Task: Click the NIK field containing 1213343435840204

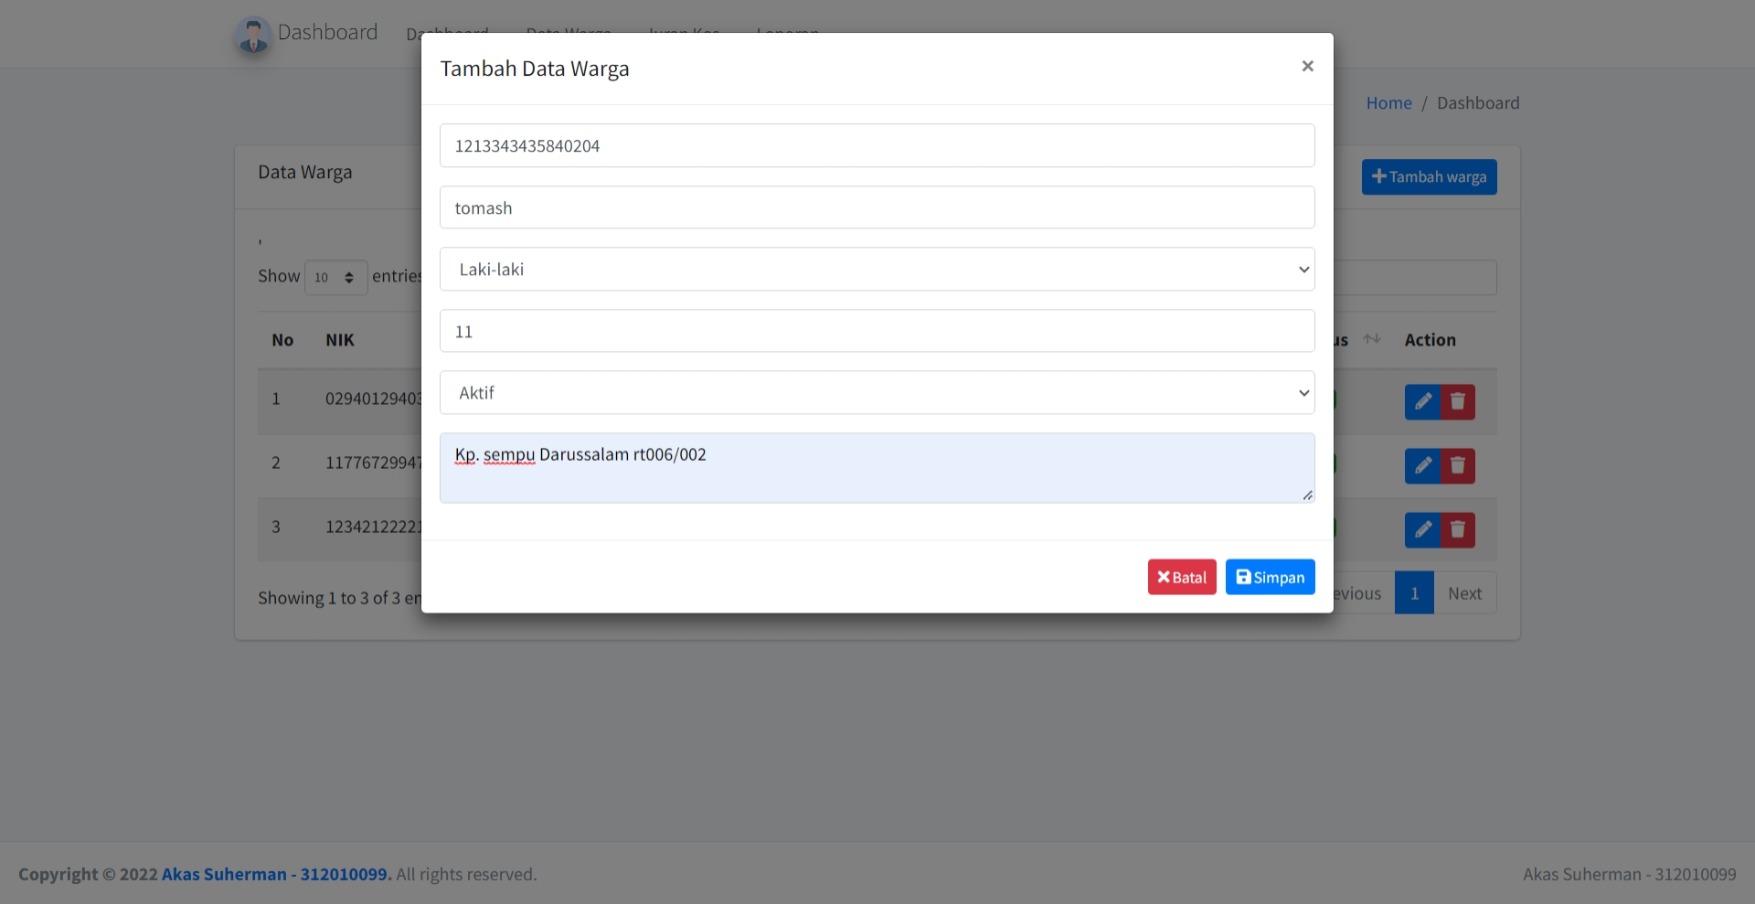Action: 877,145
